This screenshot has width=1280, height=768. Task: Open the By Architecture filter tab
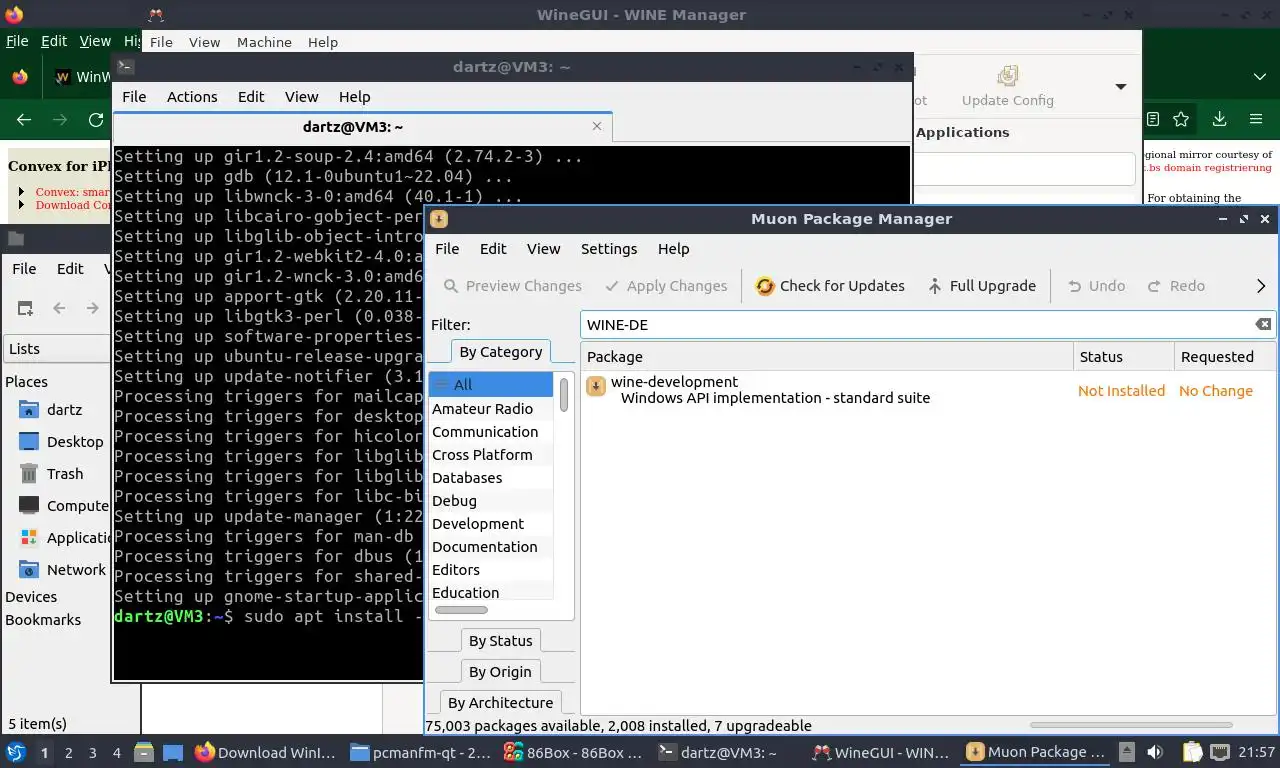(x=500, y=703)
